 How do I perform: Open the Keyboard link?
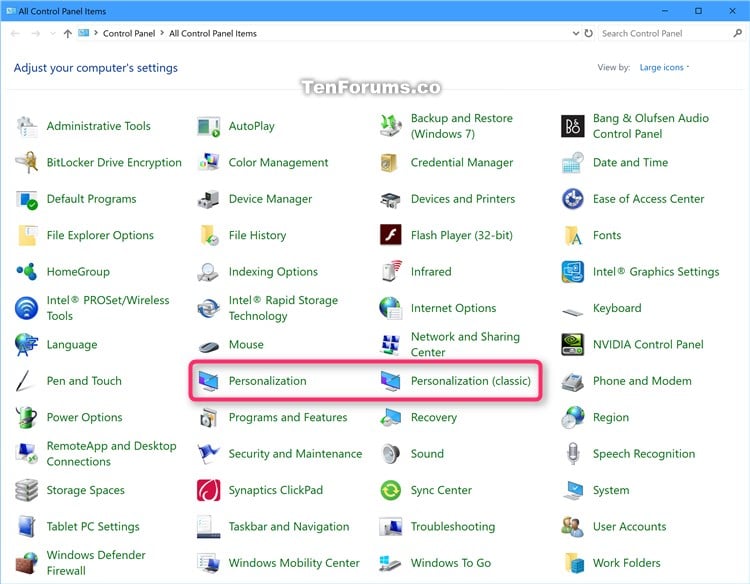617,308
